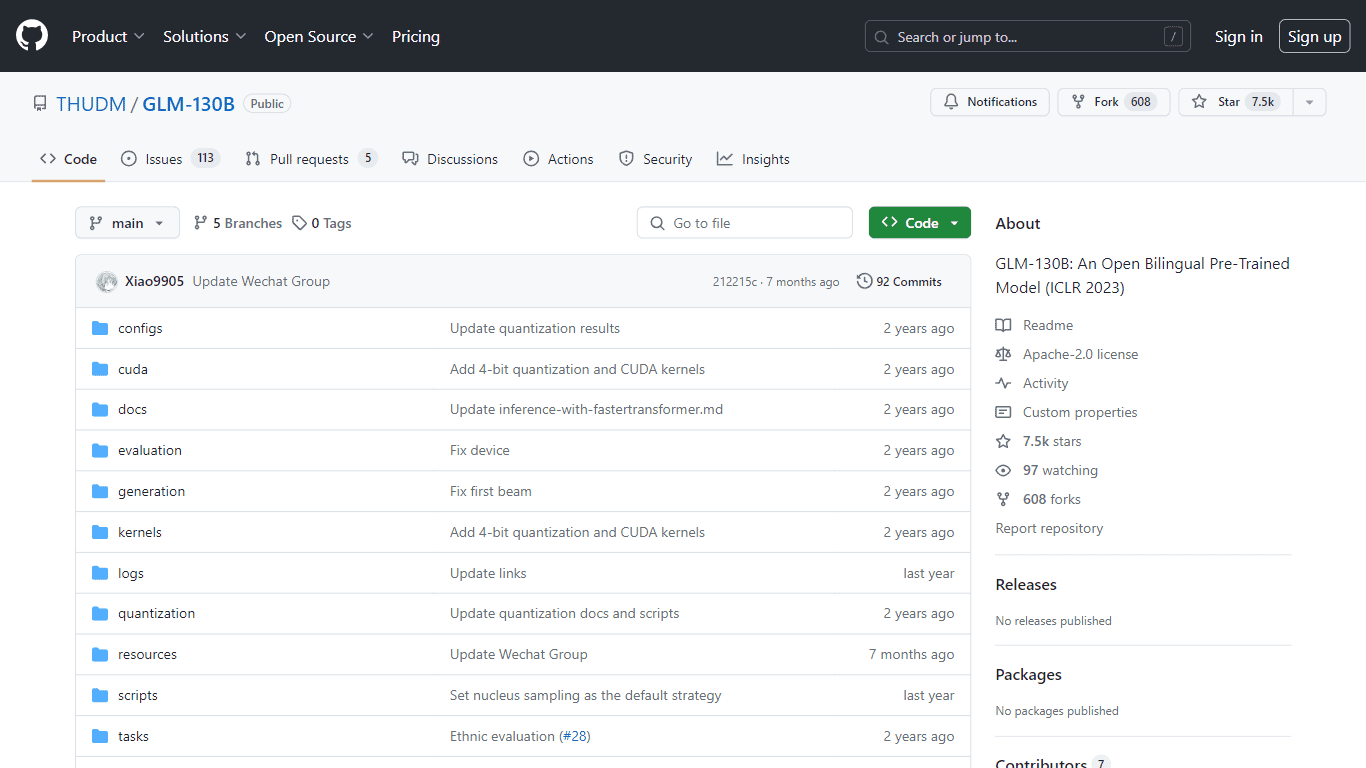Click the Report repository link
The image size is (1366, 768).
tap(1049, 528)
